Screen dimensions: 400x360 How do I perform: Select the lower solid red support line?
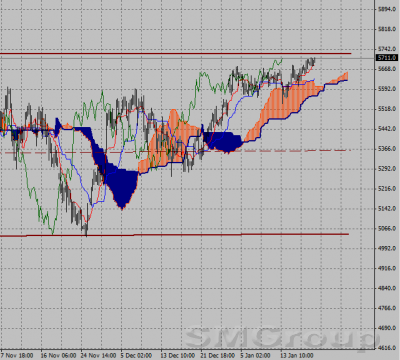click(x=174, y=235)
